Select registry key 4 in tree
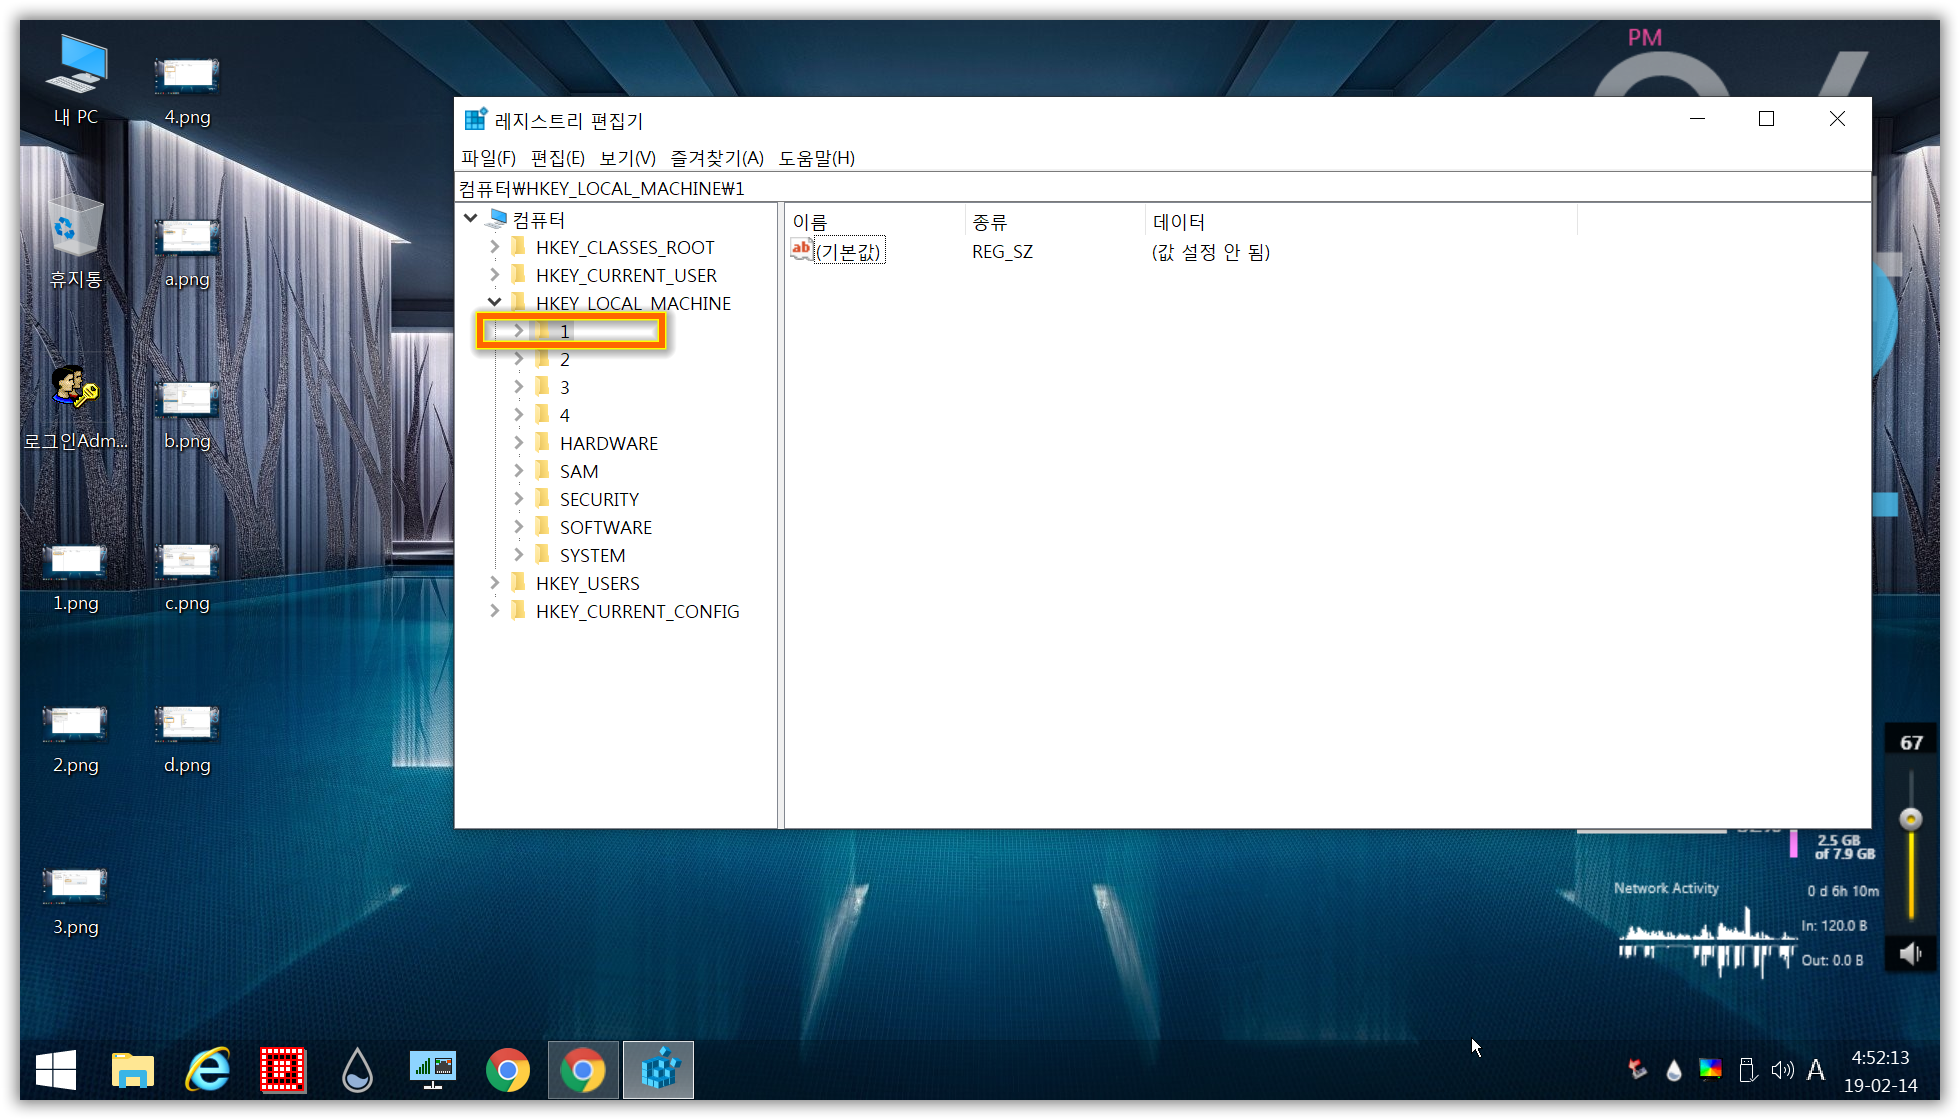Viewport: 1960px width, 1120px height. point(565,415)
